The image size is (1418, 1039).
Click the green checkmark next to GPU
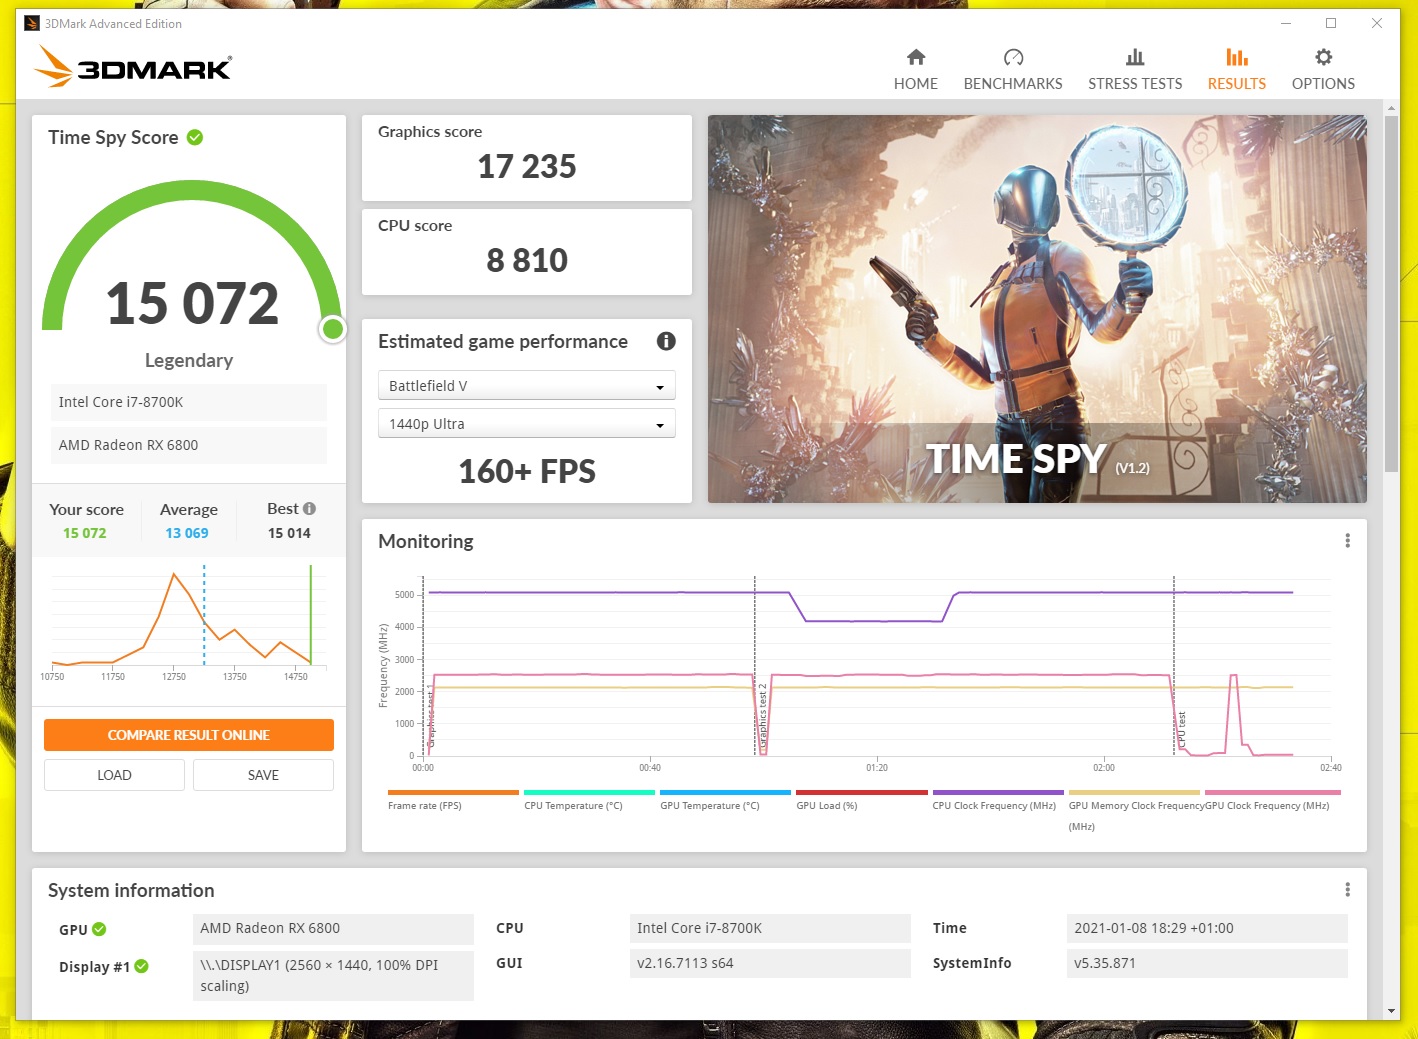click(x=99, y=929)
